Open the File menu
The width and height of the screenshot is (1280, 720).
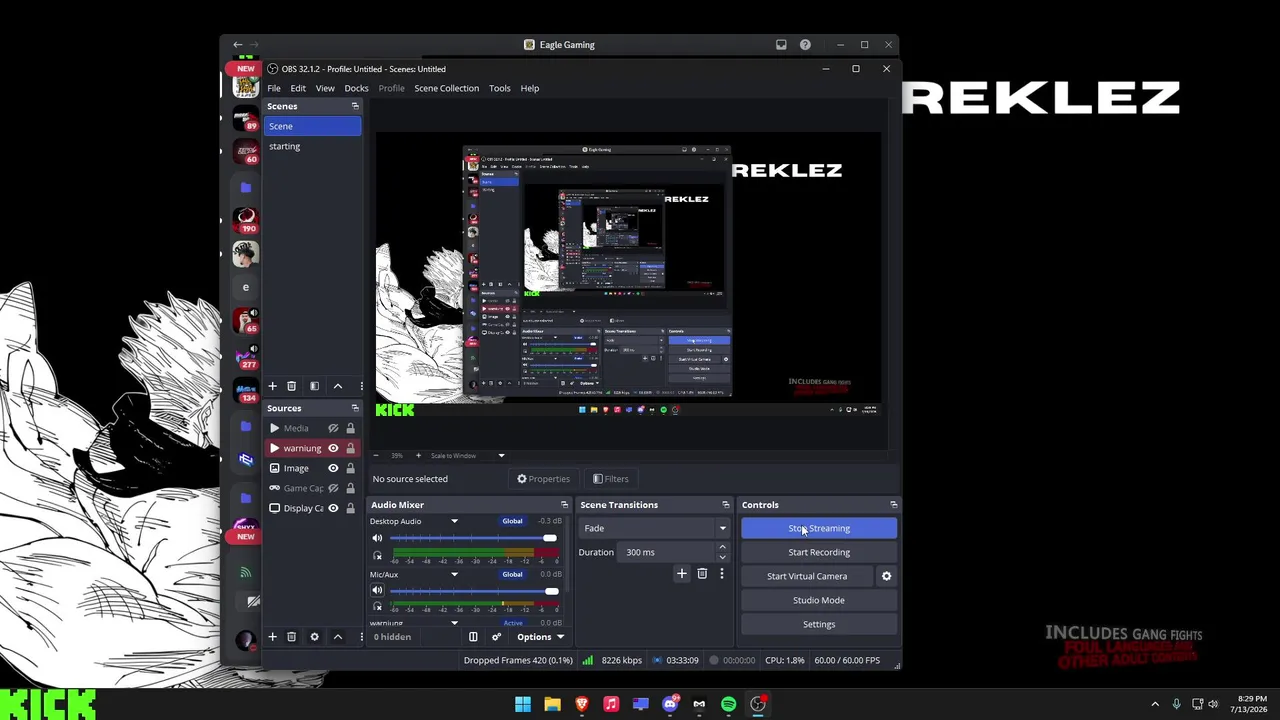pos(274,88)
